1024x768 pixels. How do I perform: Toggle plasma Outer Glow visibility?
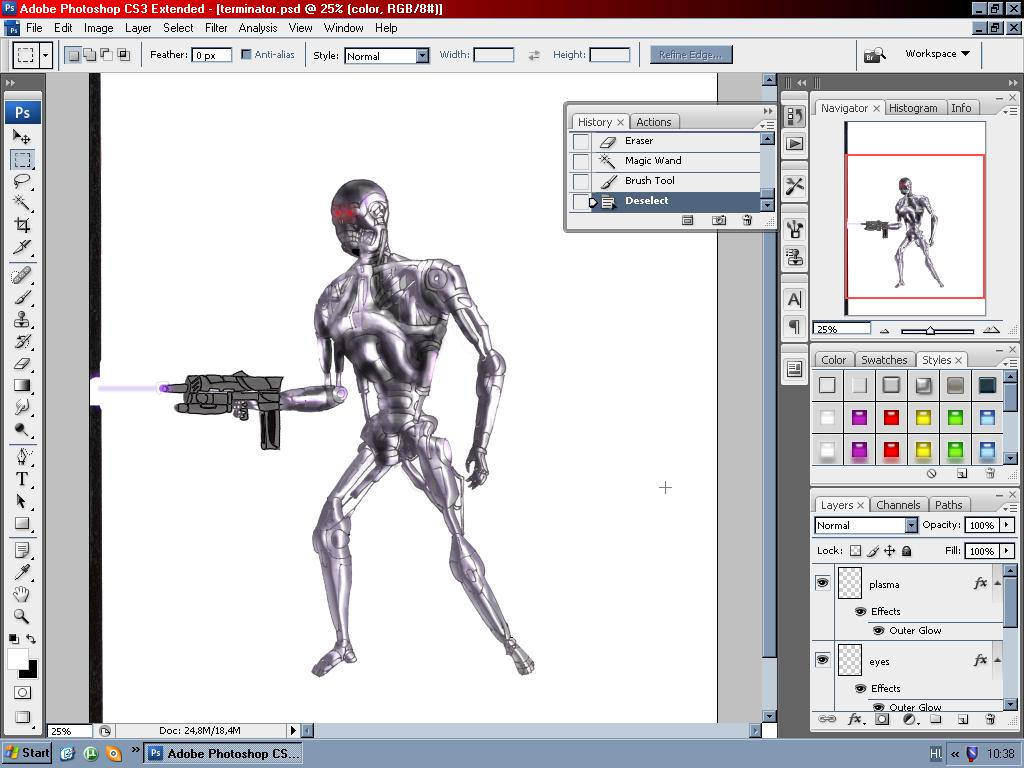(x=878, y=631)
